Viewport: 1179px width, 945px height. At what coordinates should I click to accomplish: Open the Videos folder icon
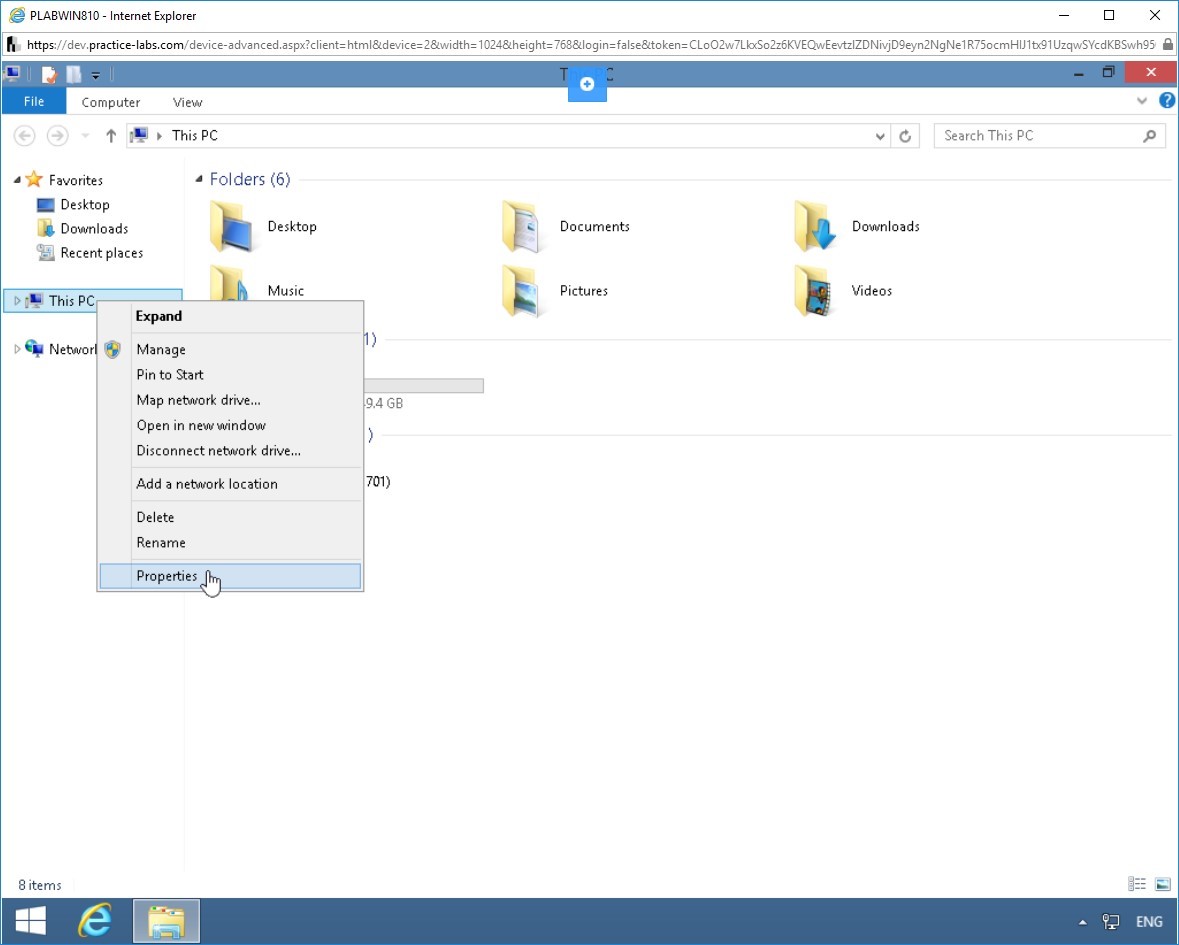coord(814,291)
